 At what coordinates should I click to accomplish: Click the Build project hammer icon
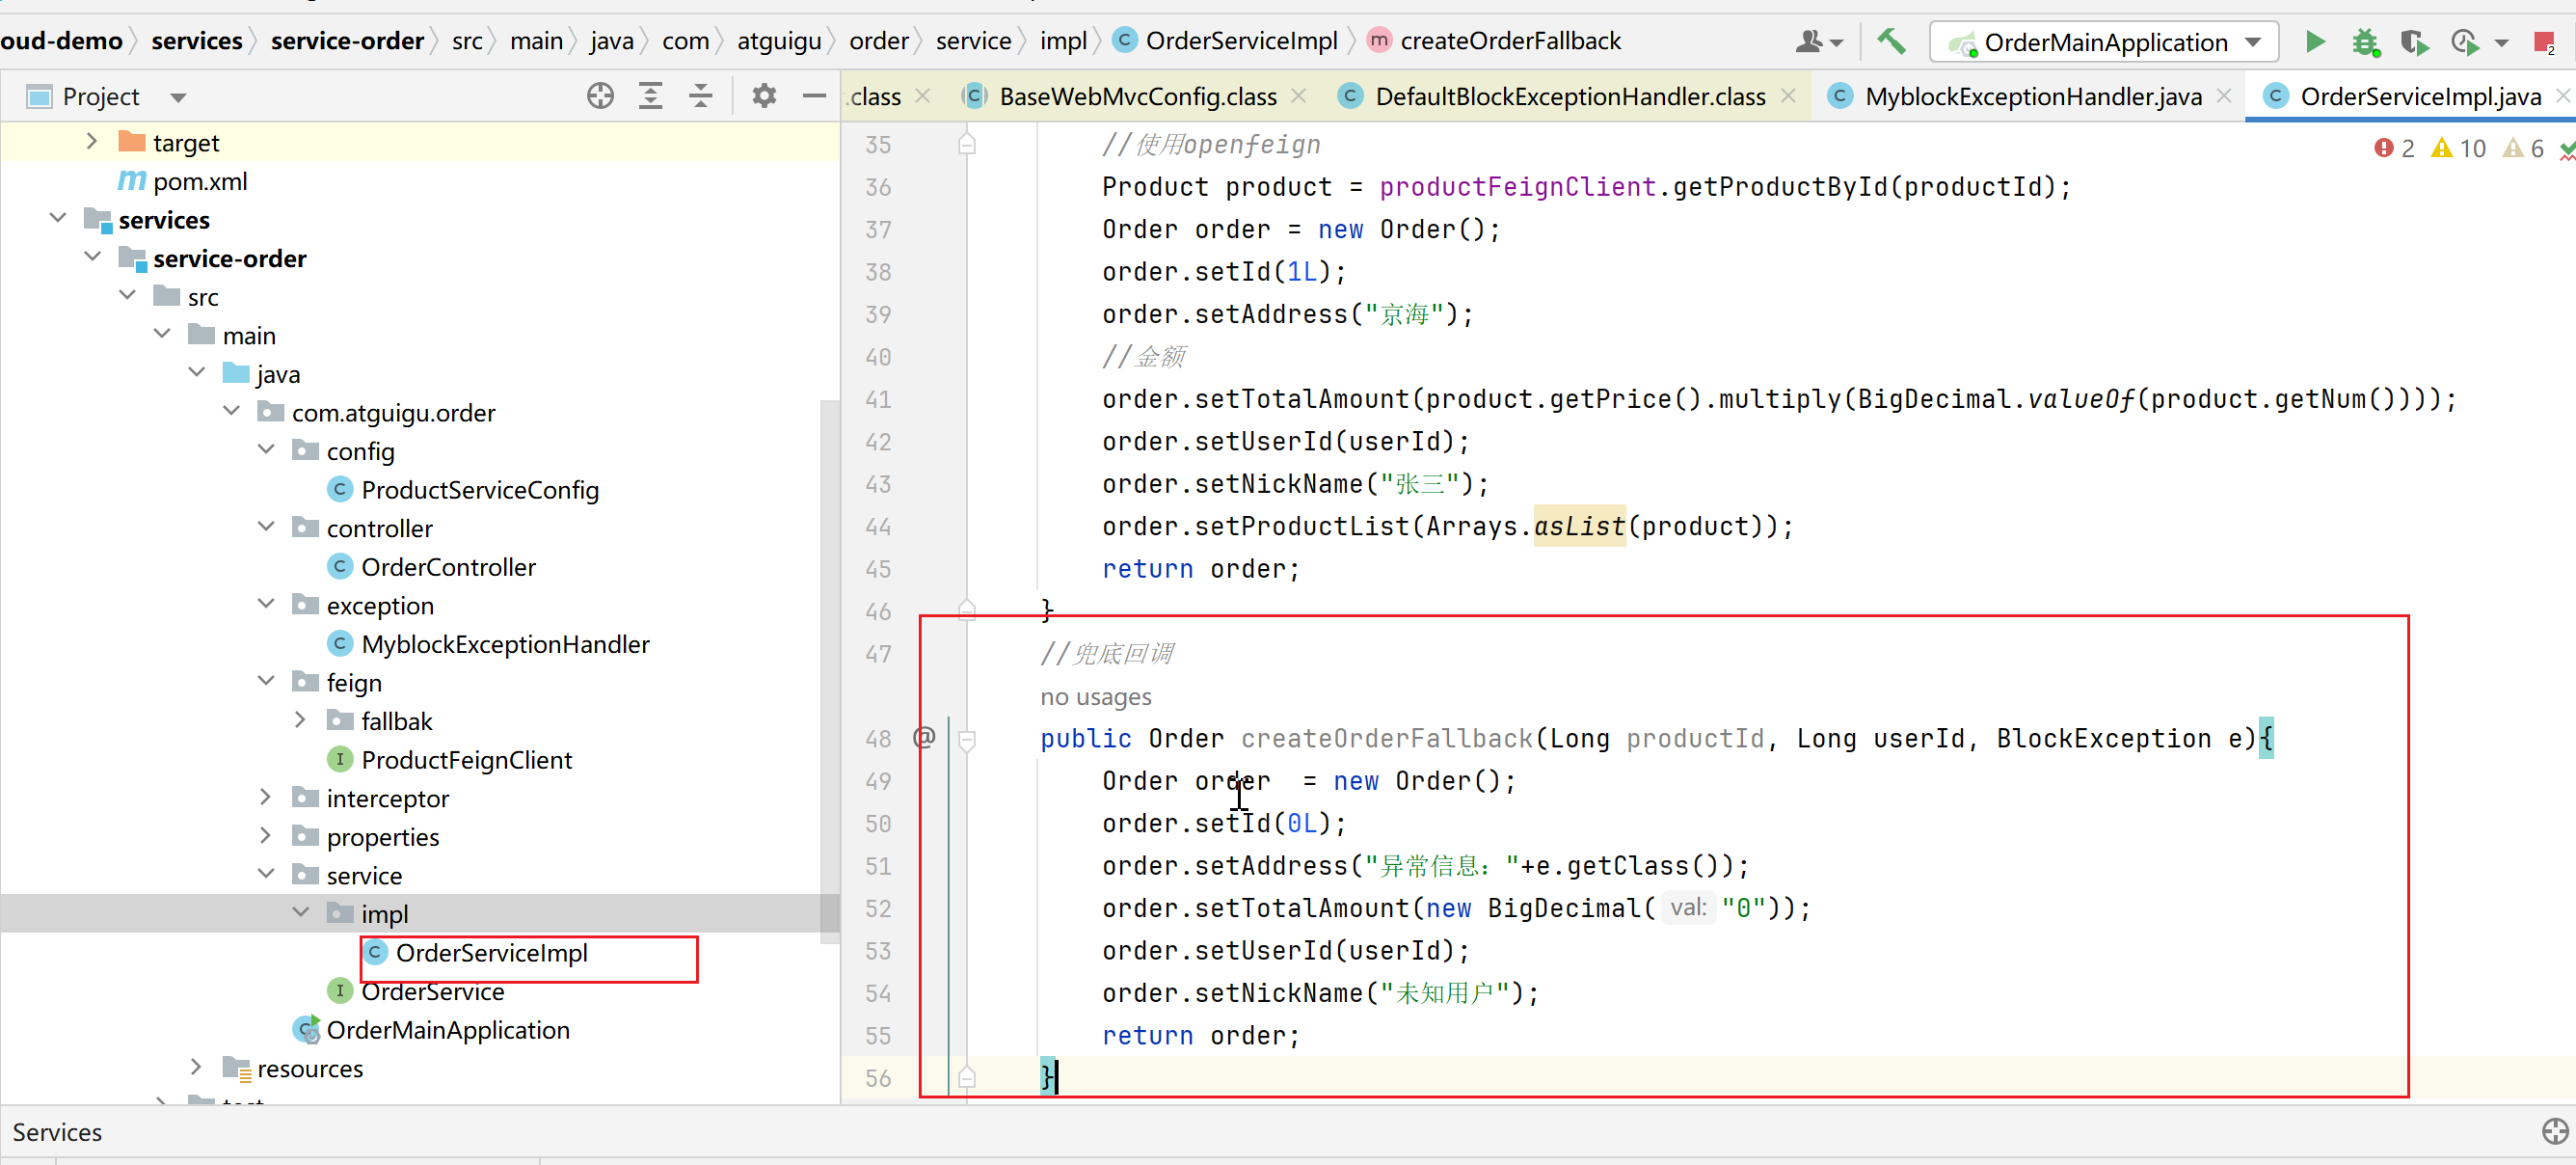coord(1890,42)
